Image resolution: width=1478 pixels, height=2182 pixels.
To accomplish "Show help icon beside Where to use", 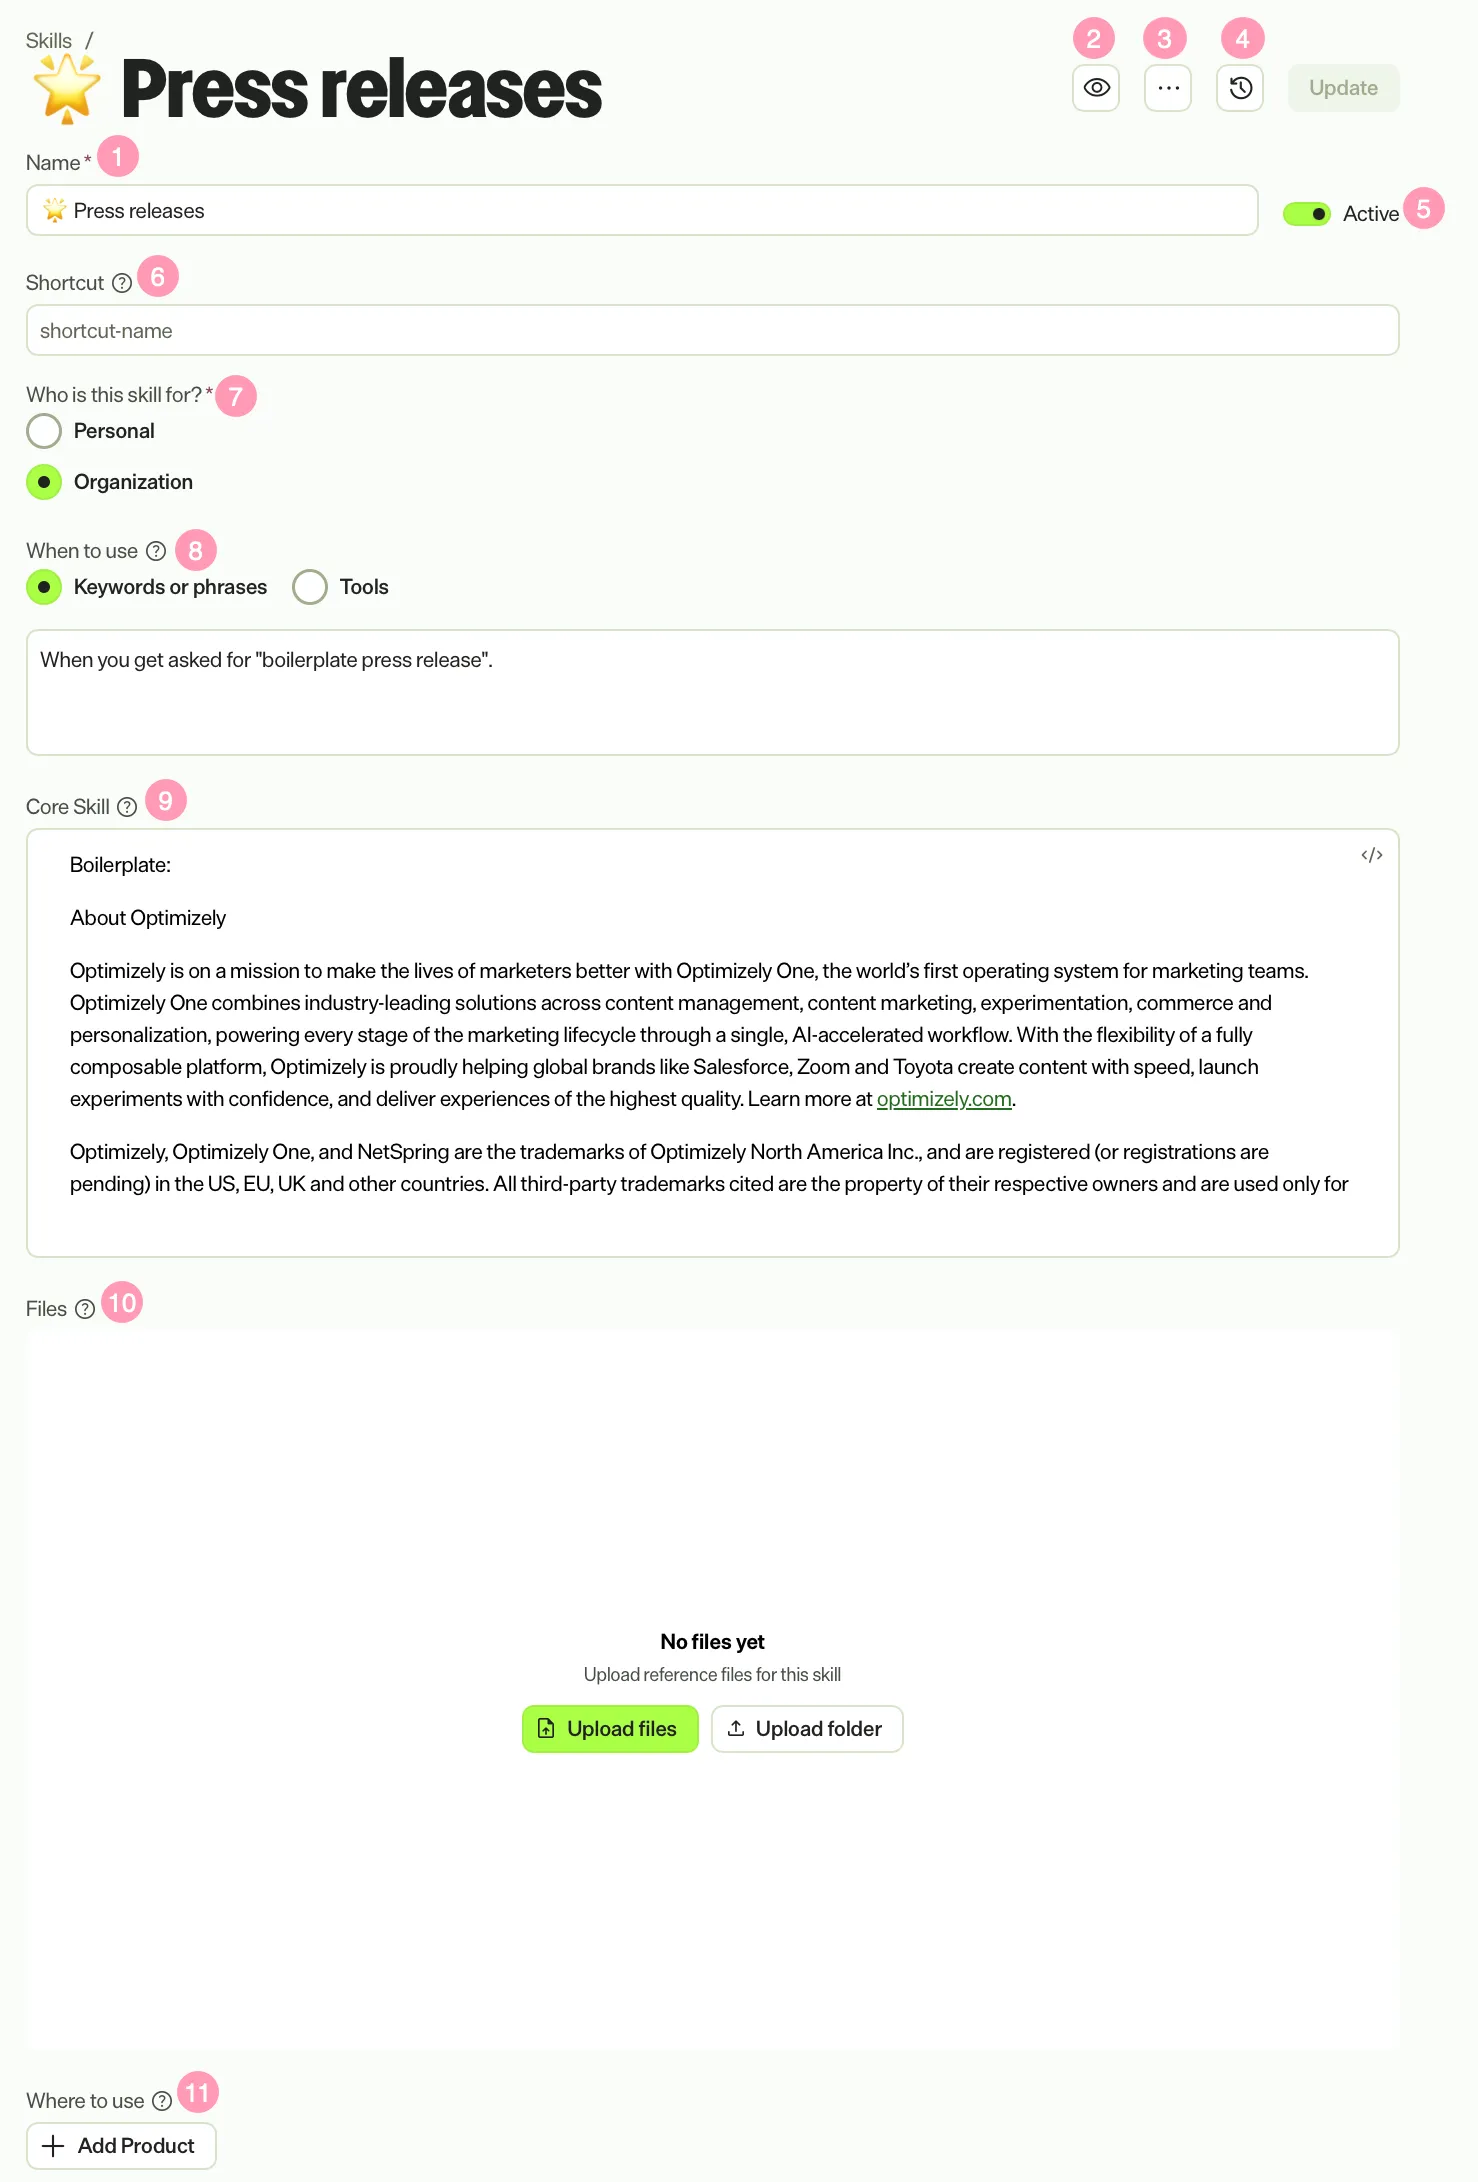I will tap(162, 2101).
